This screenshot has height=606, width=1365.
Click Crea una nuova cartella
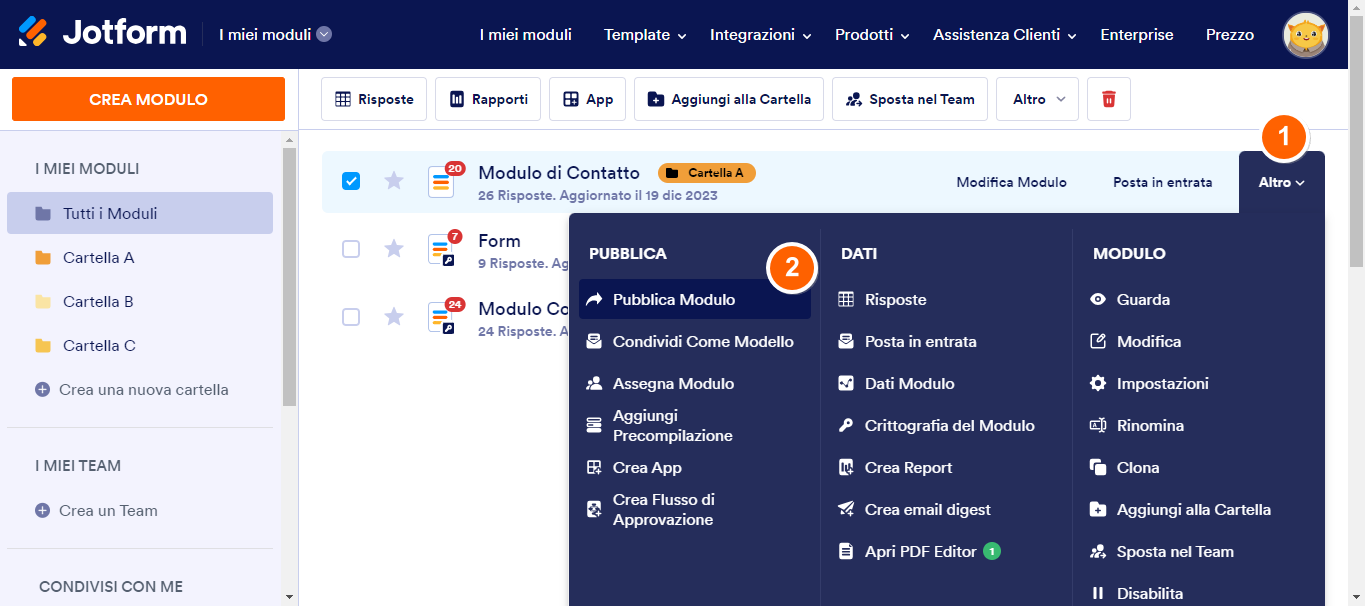(x=132, y=389)
